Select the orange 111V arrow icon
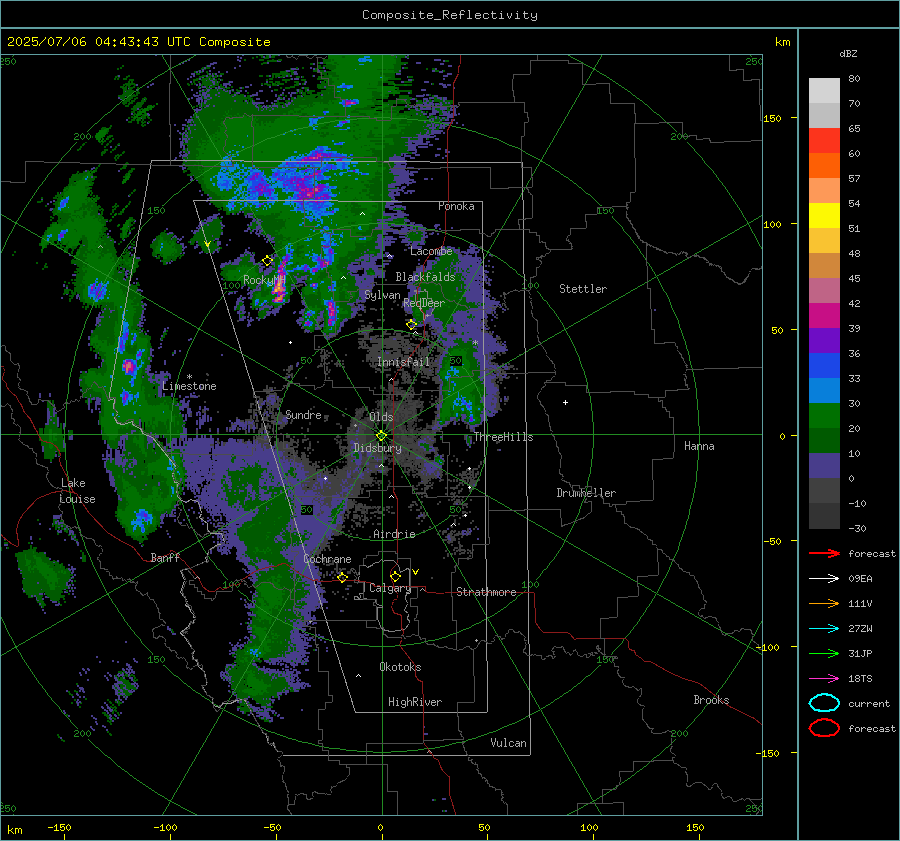 pos(824,603)
